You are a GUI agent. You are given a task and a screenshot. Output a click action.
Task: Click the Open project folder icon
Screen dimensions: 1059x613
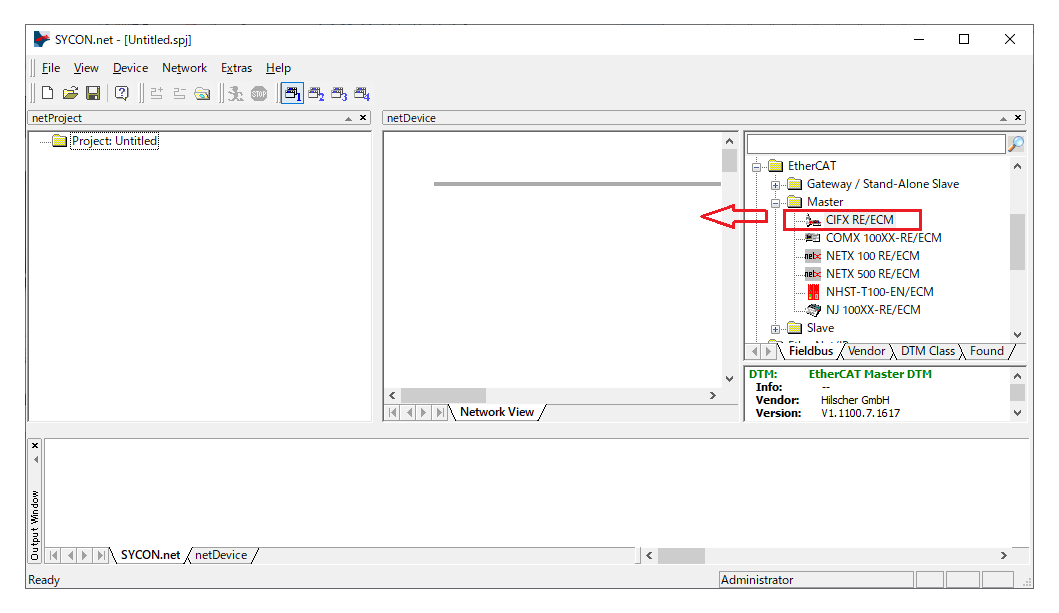click(x=70, y=93)
